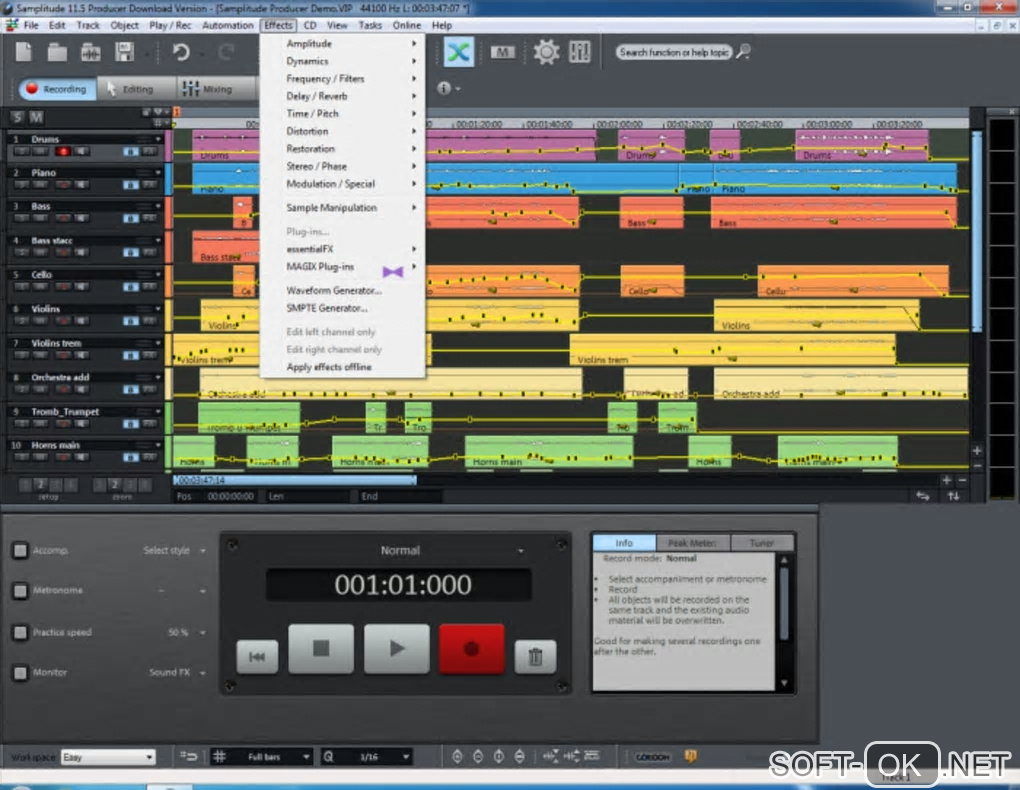Click the blue crossfade X toolbar icon
The height and width of the screenshot is (790, 1020).
click(459, 52)
